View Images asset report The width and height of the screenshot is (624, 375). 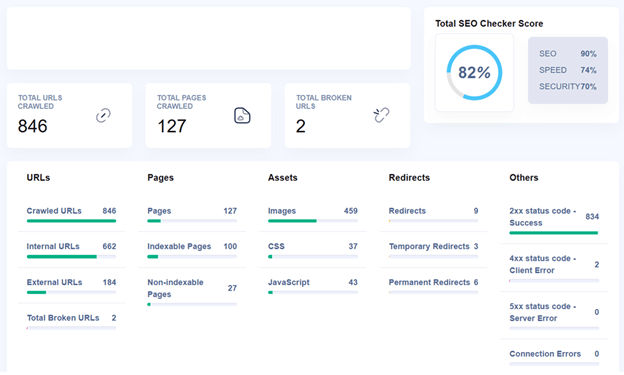tap(282, 211)
